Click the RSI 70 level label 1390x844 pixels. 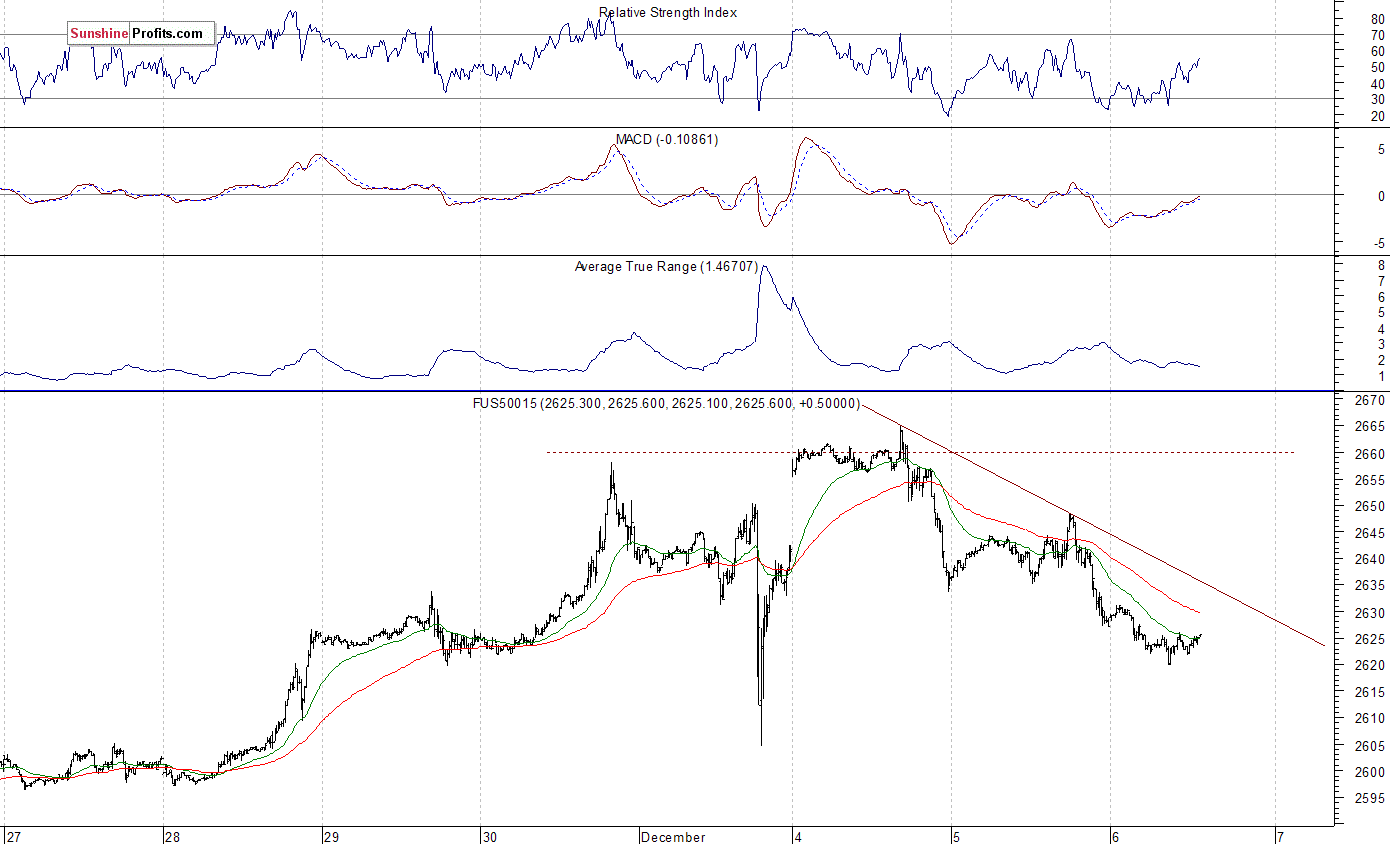[x=1377, y=35]
